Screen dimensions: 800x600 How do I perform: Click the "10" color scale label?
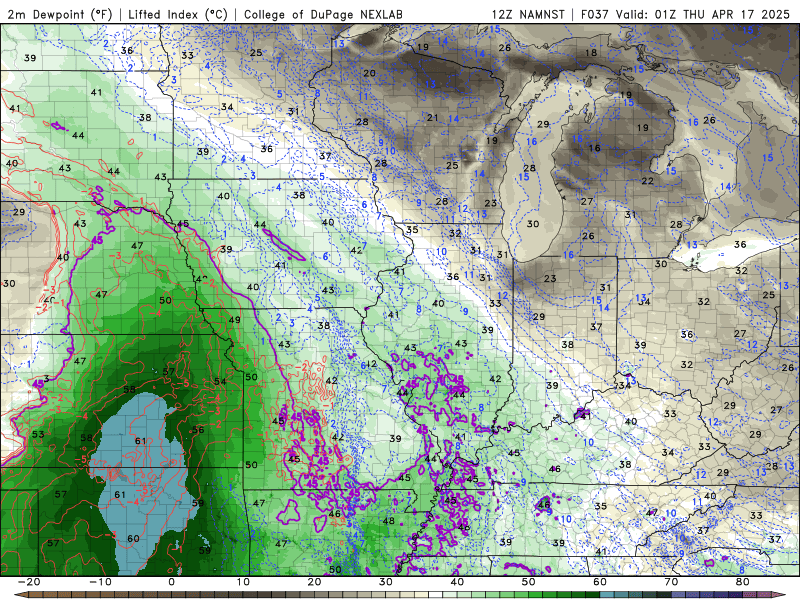click(x=243, y=582)
